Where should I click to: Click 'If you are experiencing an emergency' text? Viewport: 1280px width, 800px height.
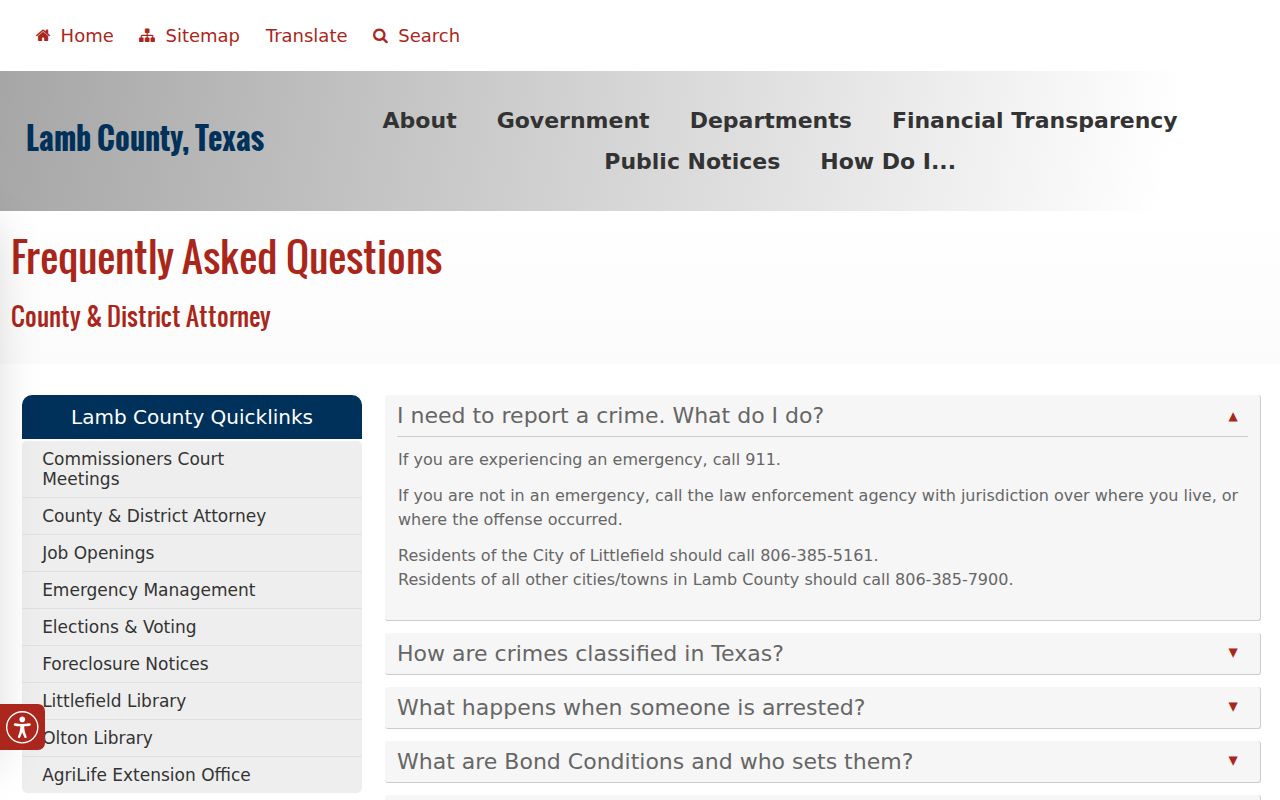pyautogui.click(x=589, y=460)
